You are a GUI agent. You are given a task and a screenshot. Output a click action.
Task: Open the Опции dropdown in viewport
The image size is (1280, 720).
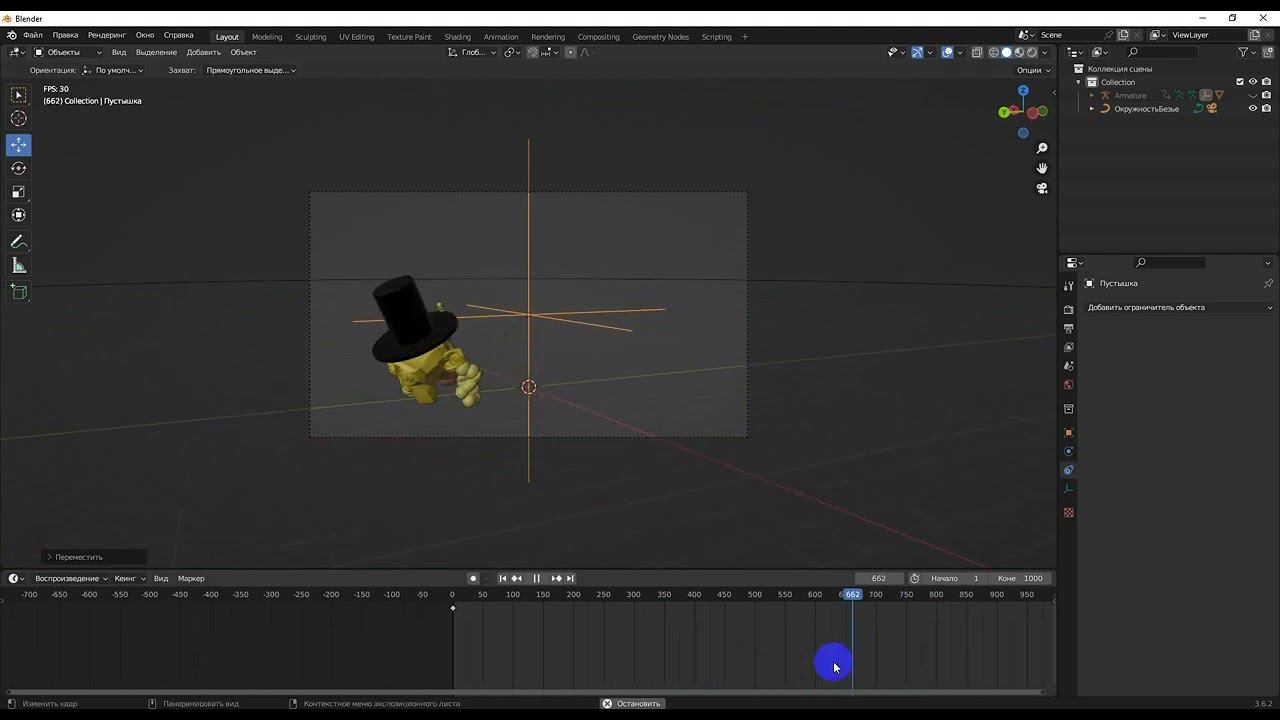(x=1033, y=70)
